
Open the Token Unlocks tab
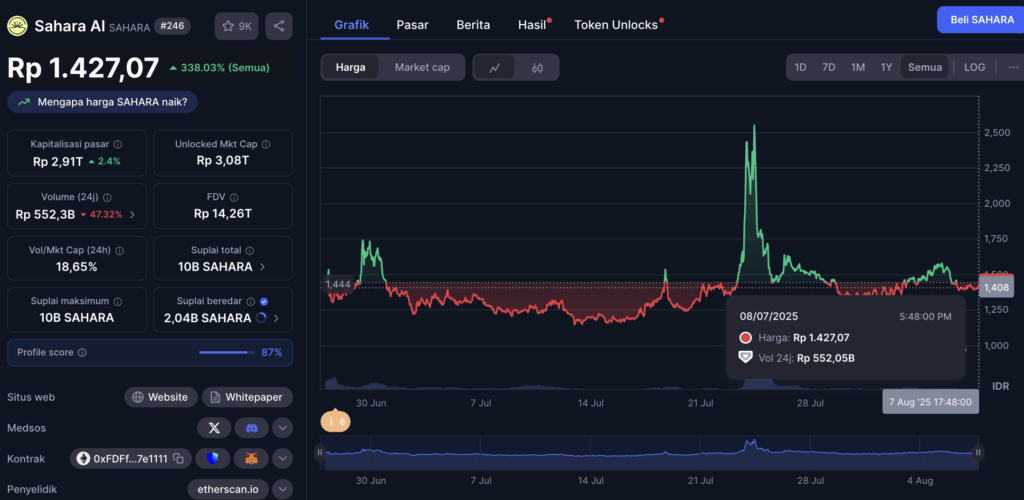pos(617,25)
